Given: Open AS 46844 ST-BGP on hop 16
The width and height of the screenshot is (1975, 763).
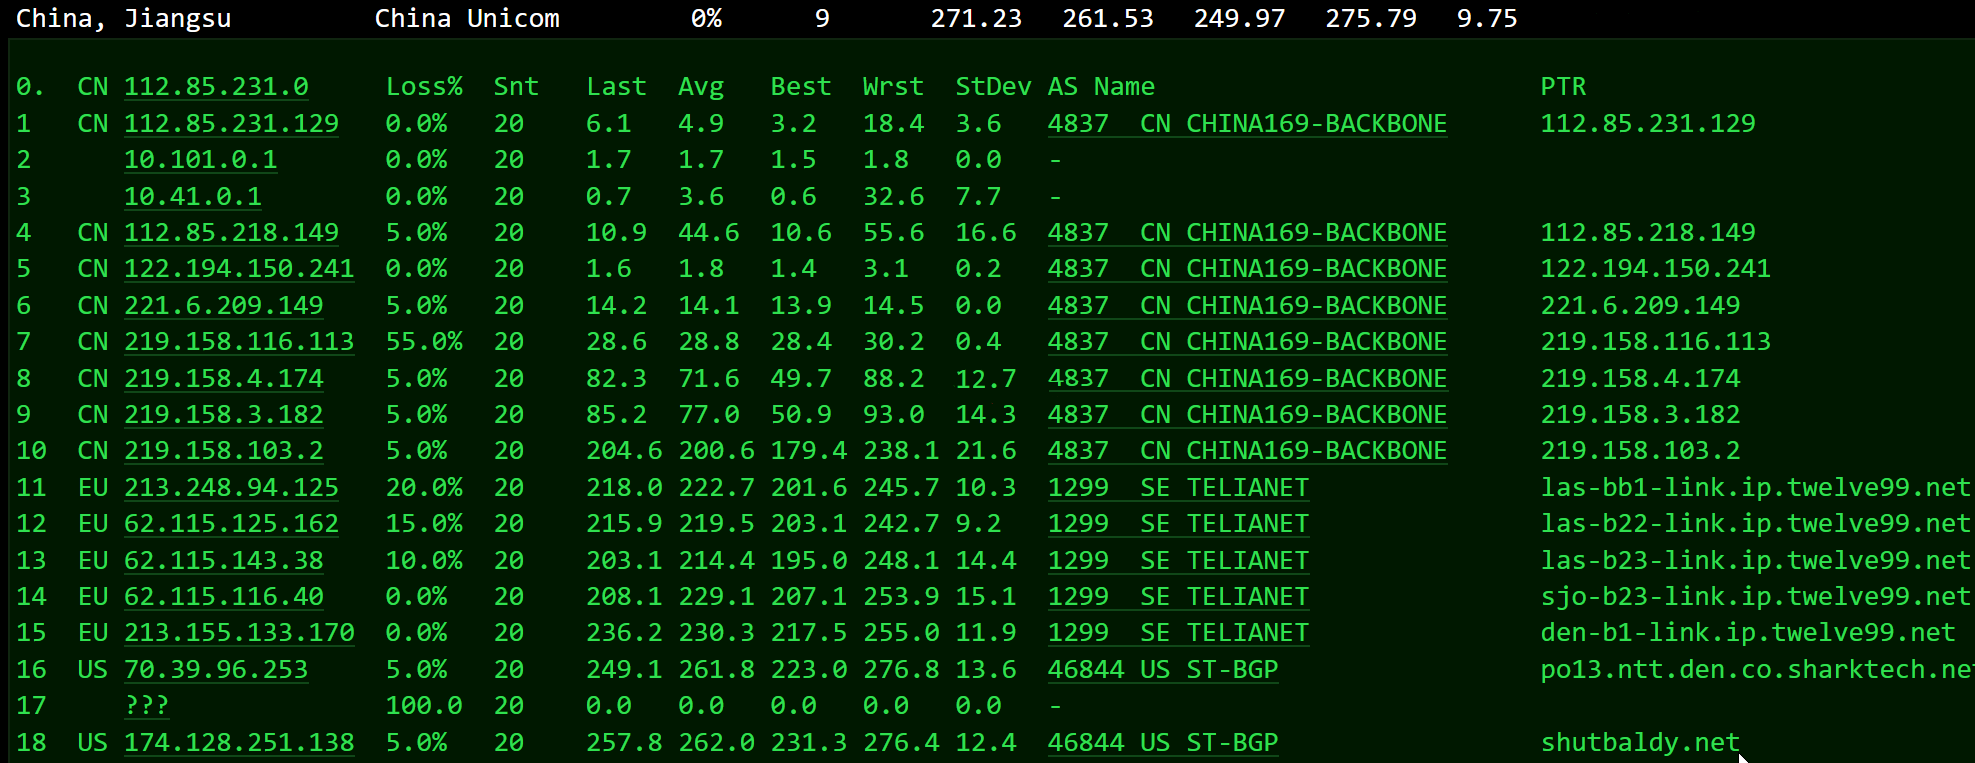Looking at the screenshot, I should tap(1163, 669).
